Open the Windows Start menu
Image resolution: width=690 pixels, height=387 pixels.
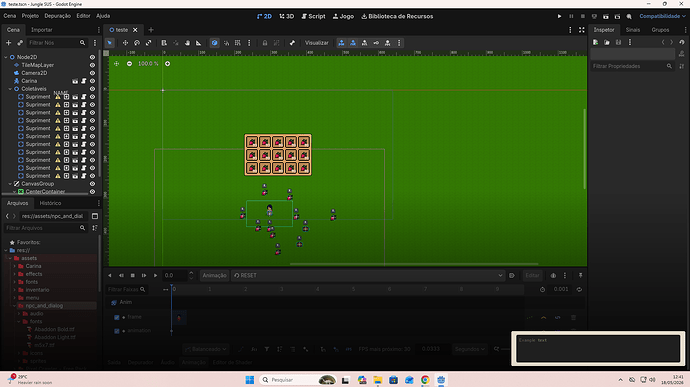[x=250, y=380]
